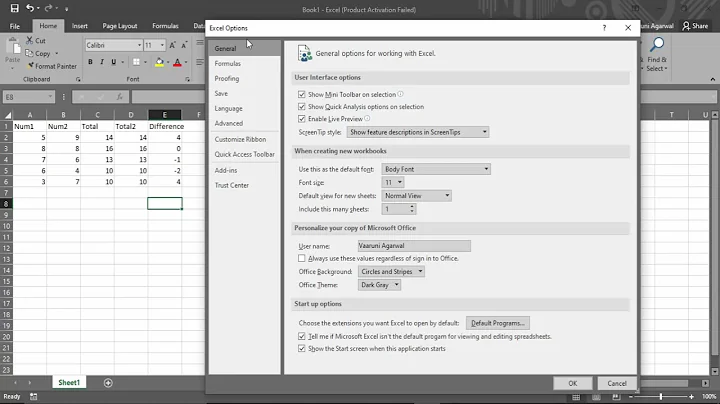Image resolution: width=720 pixels, height=404 pixels.
Task: Click the sheet count stepper arrows
Action: 412,209
